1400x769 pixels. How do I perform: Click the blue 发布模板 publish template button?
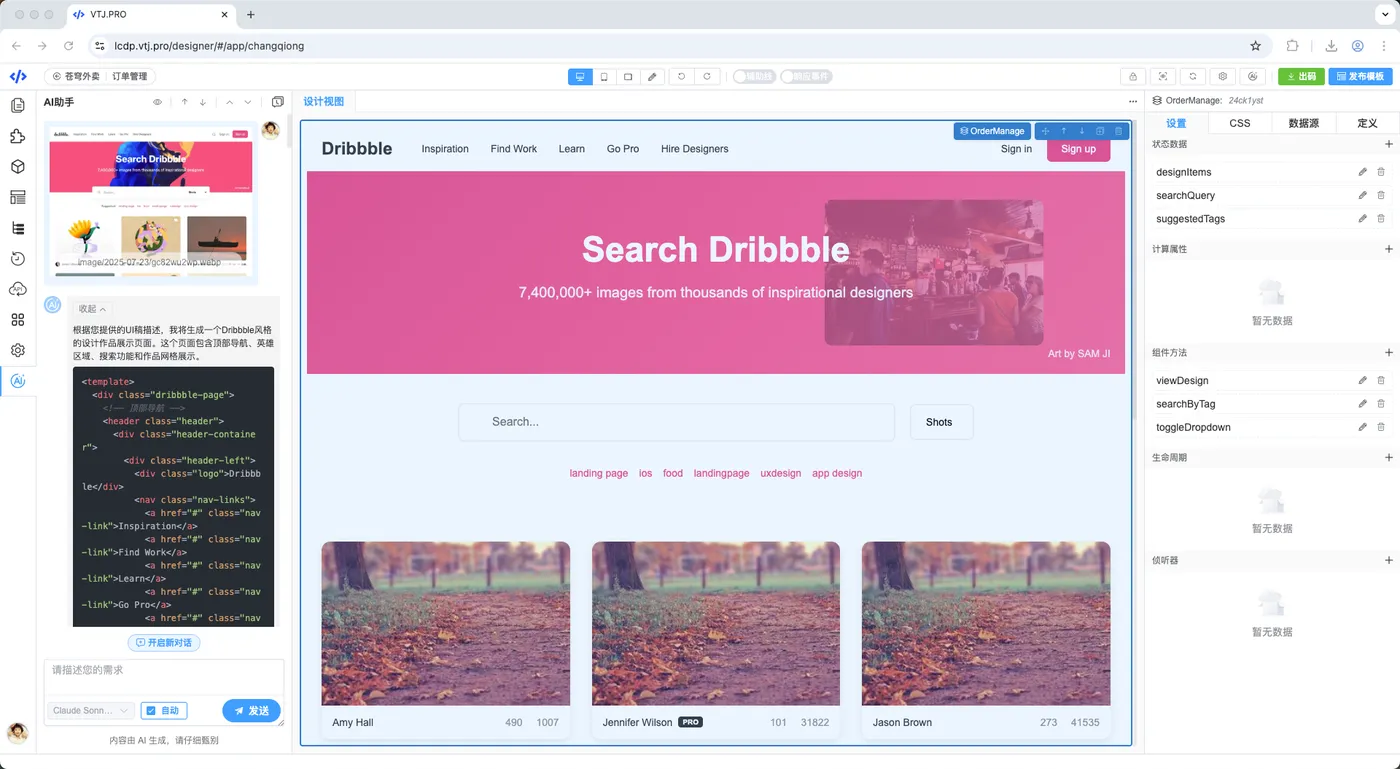click(1360, 77)
